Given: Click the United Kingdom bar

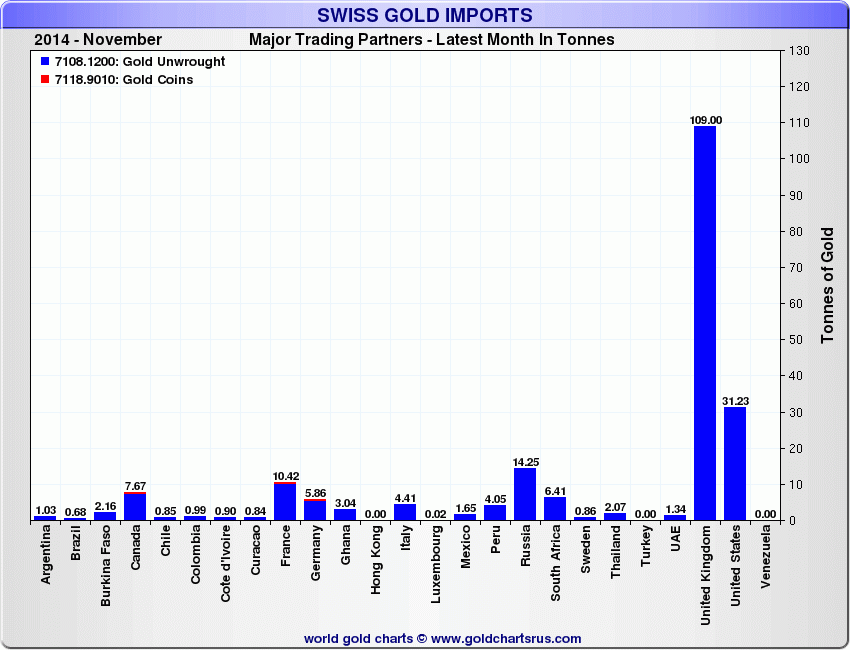Looking at the screenshot, I should pyautogui.click(x=705, y=320).
